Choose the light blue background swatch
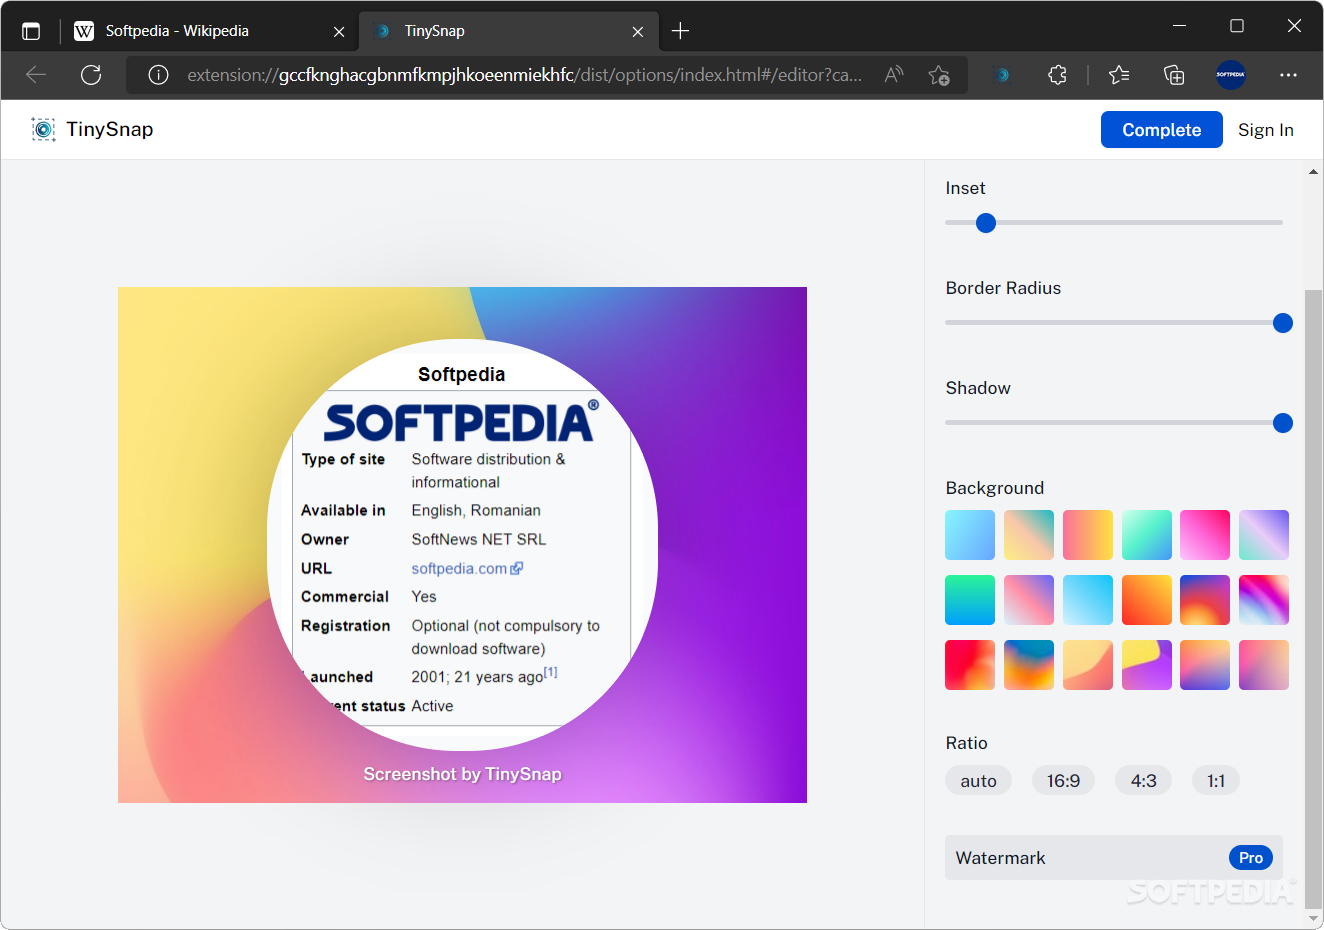This screenshot has width=1324, height=930. point(970,535)
